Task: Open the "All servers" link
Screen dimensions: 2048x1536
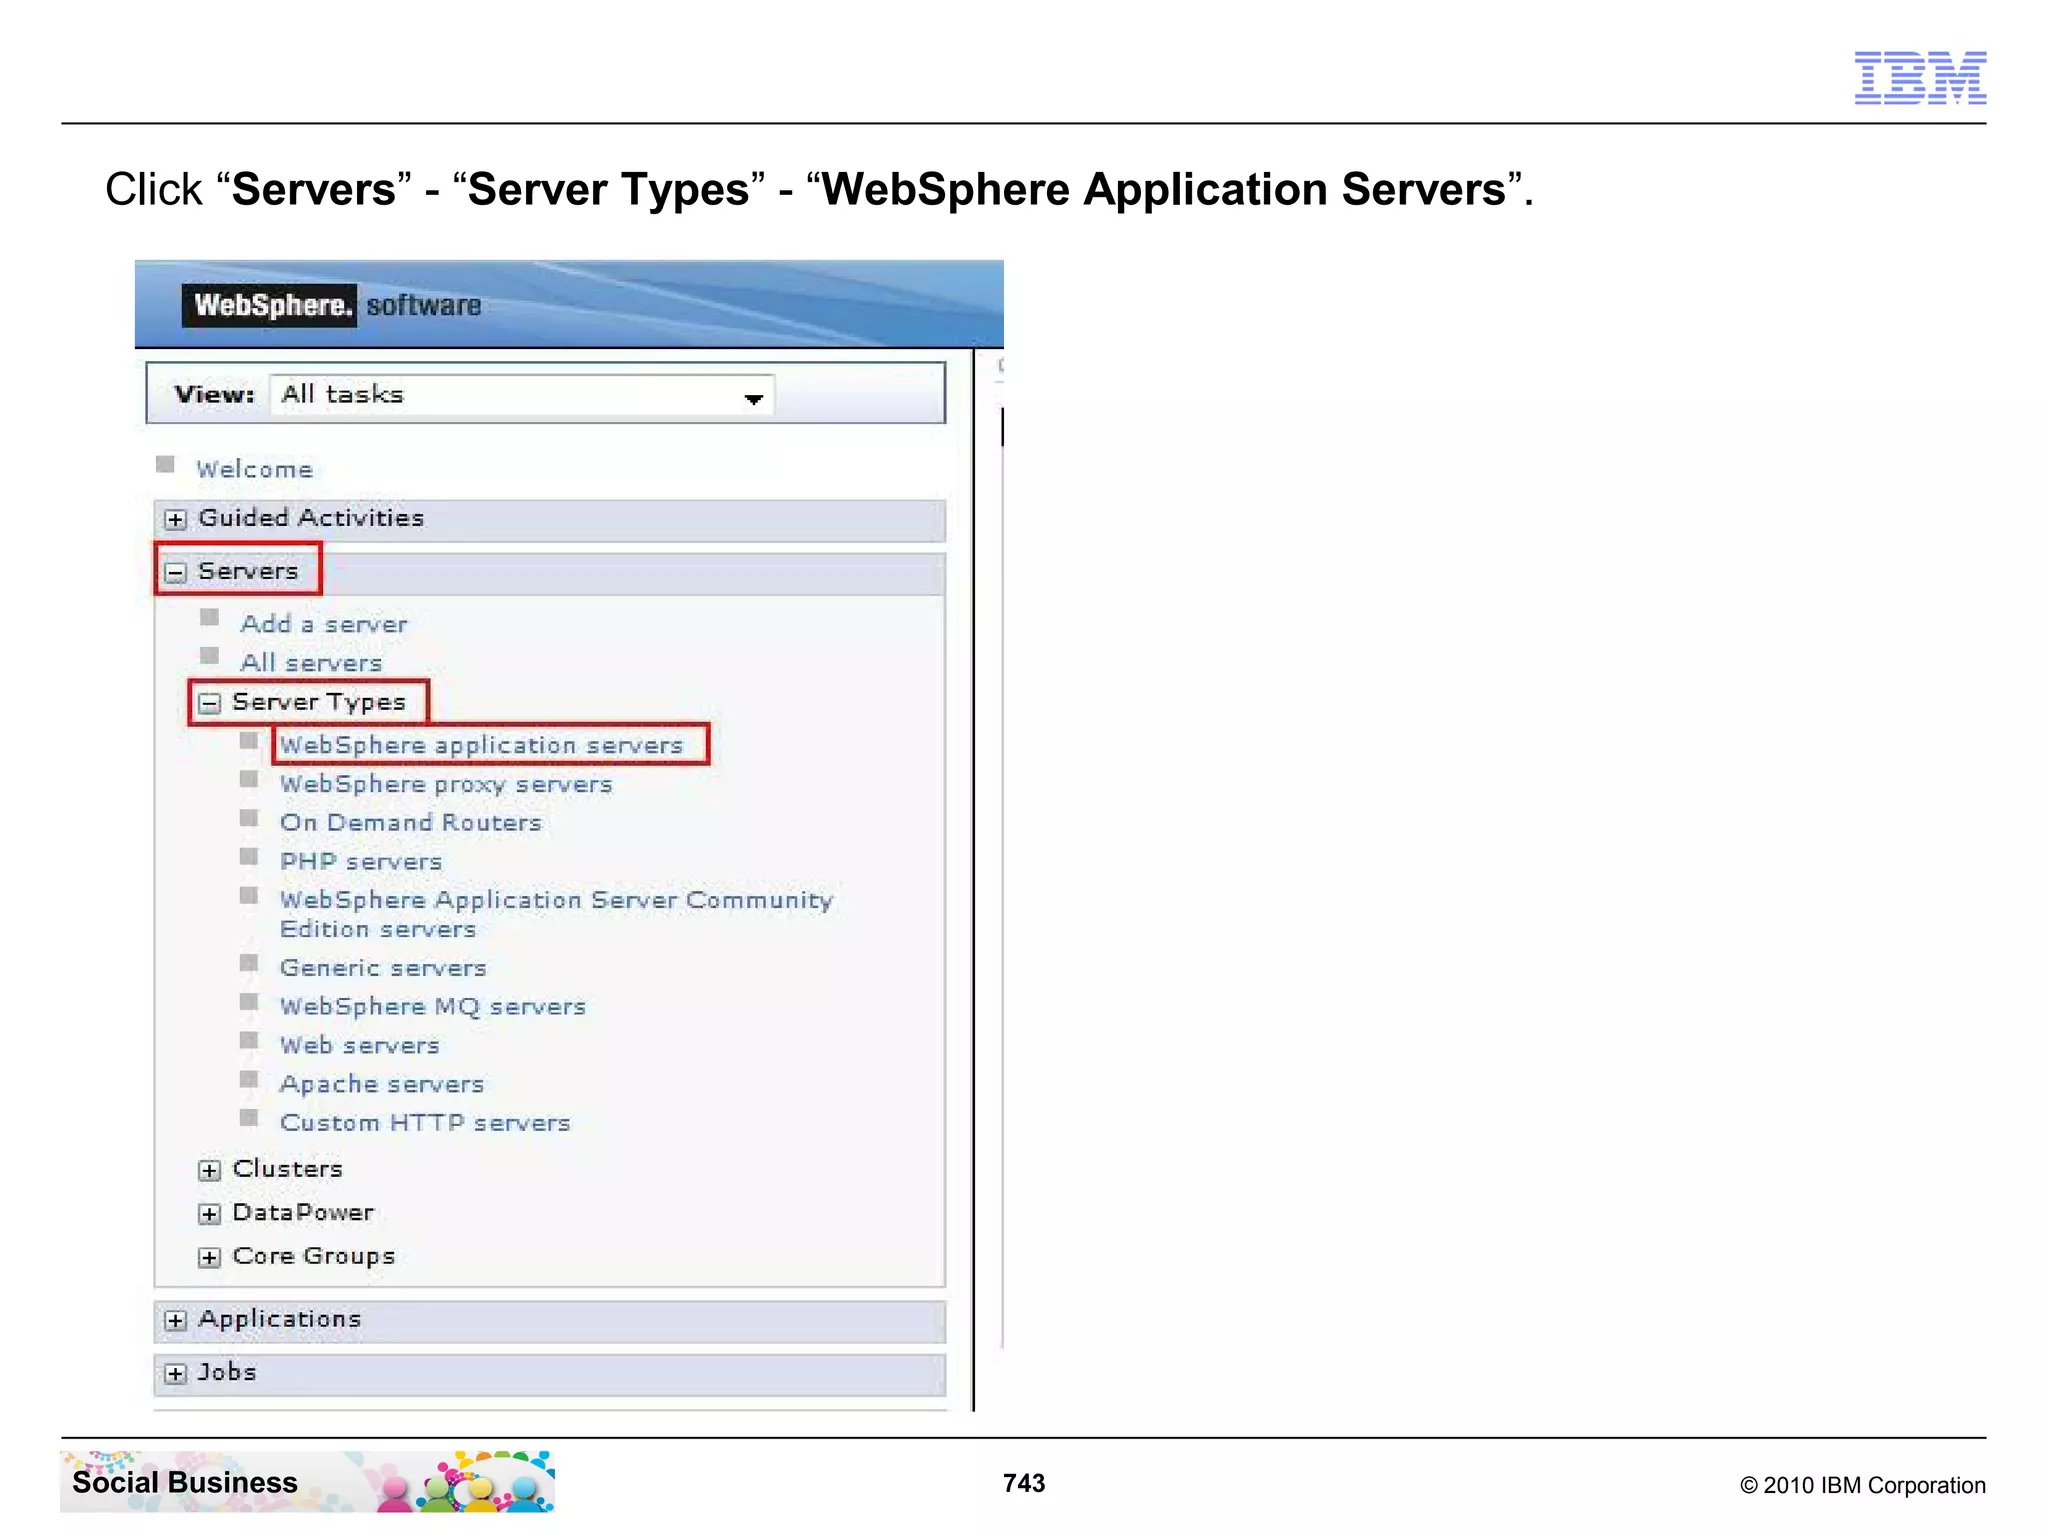Action: (311, 663)
